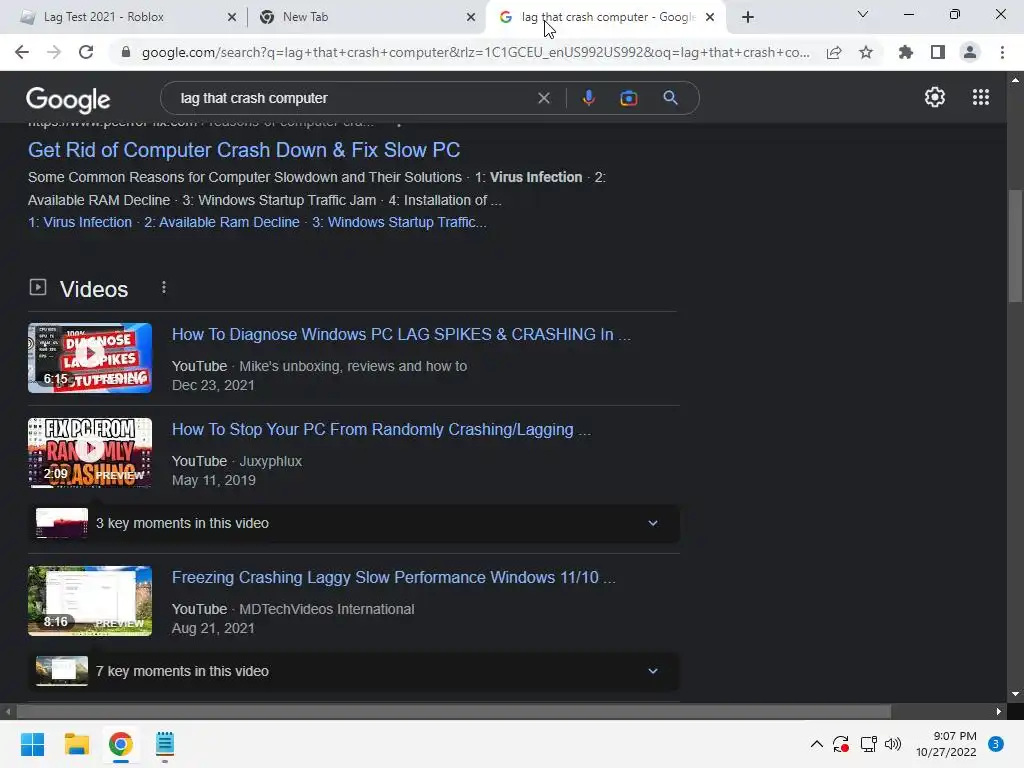This screenshot has width=1024, height=768.
Task: Play the Diagnose Lag Spikes video thumbnail
Action: 89,358
